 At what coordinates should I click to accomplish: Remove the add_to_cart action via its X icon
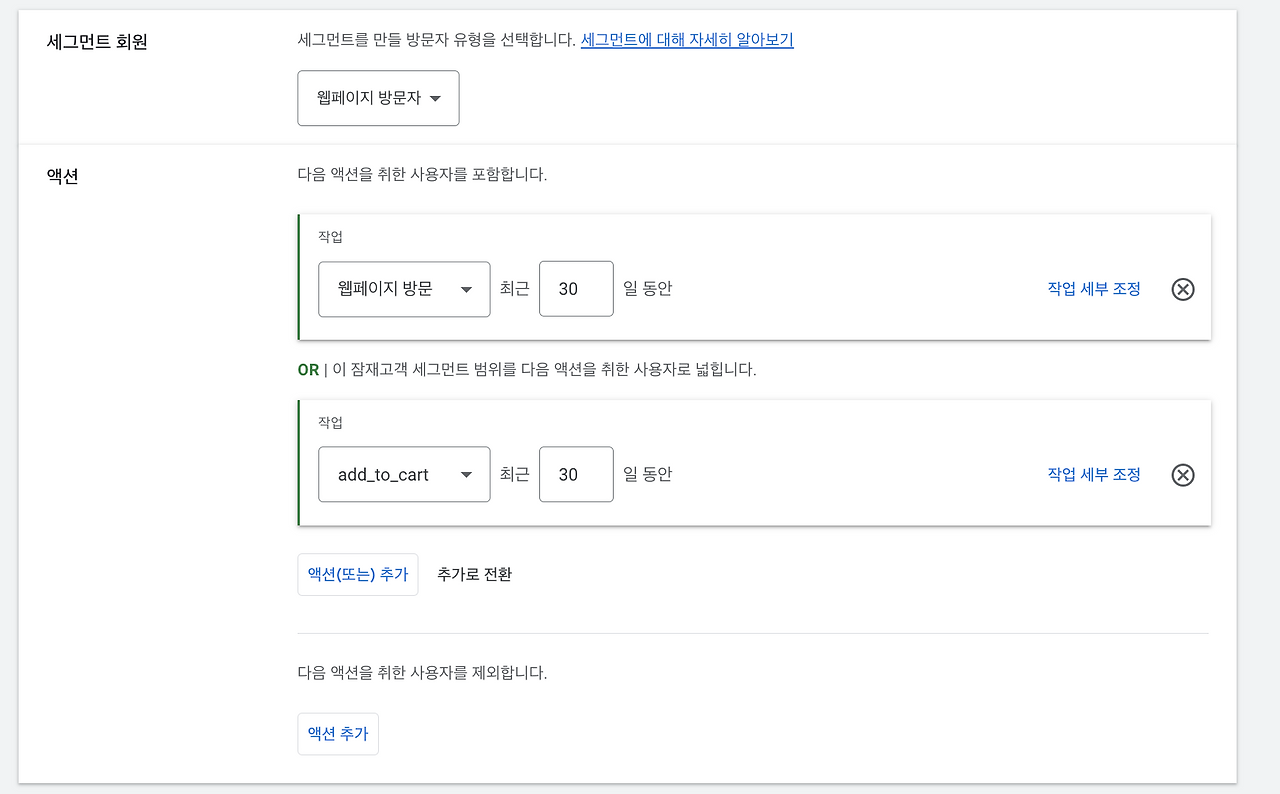(1183, 475)
